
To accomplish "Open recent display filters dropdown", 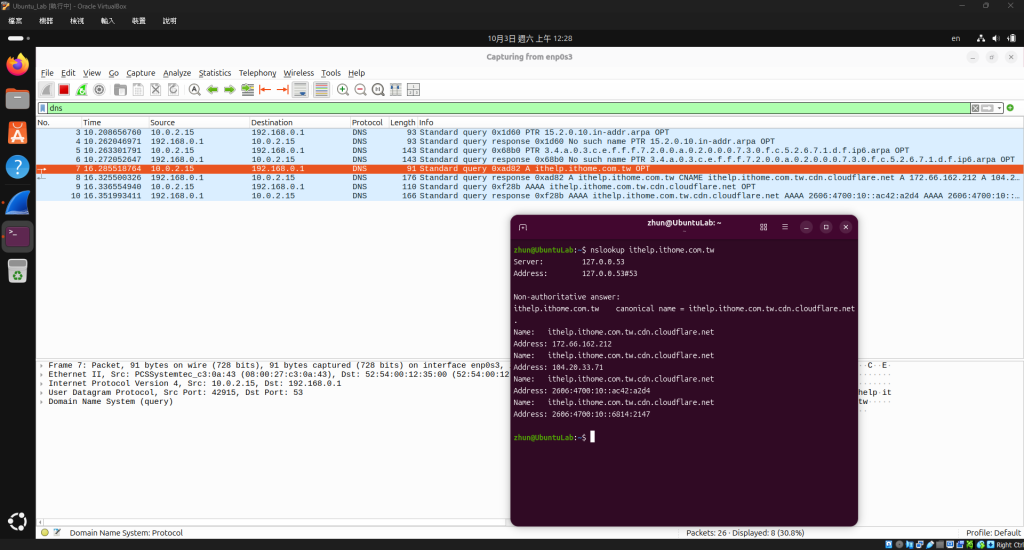I will pos(999,108).
